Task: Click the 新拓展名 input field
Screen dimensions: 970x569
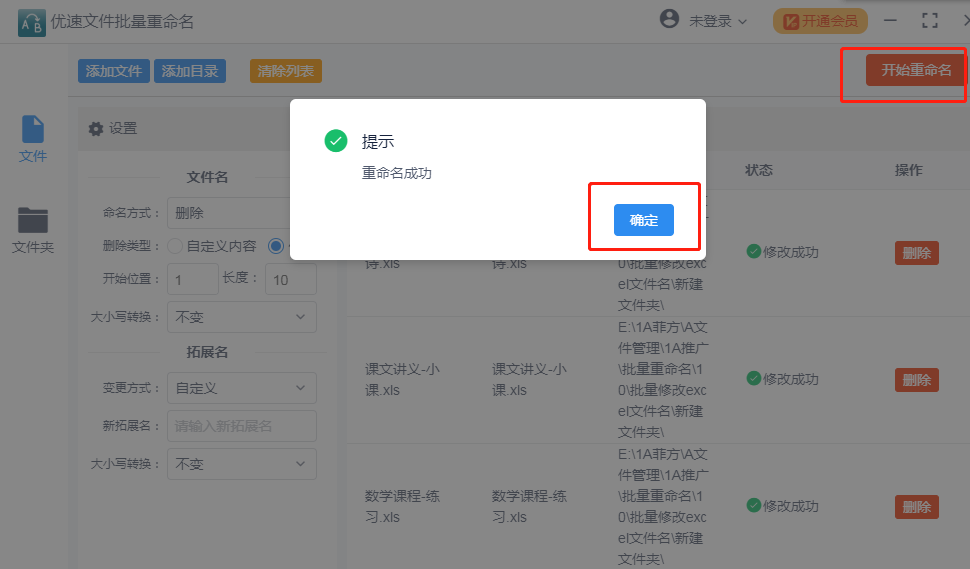Action: (x=242, y=426)
